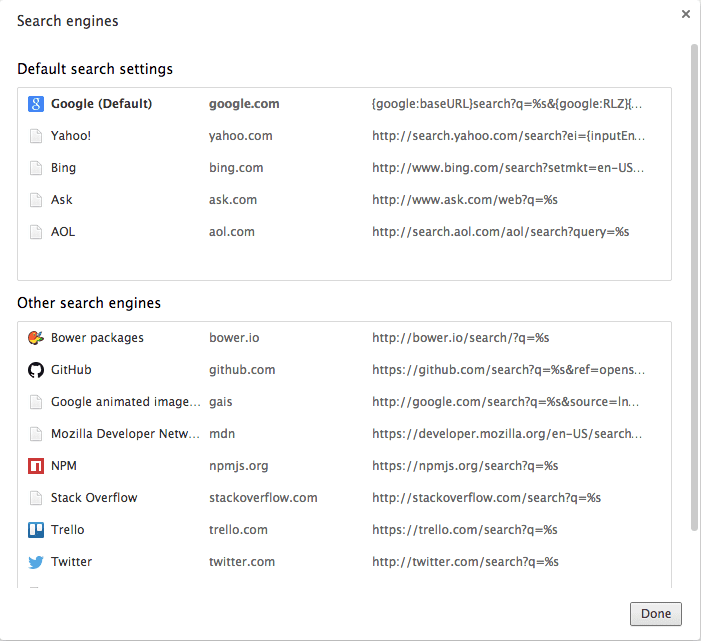Click the Google default search URL
The width and height of the screenshot is (701, 641).
point(507,104)
